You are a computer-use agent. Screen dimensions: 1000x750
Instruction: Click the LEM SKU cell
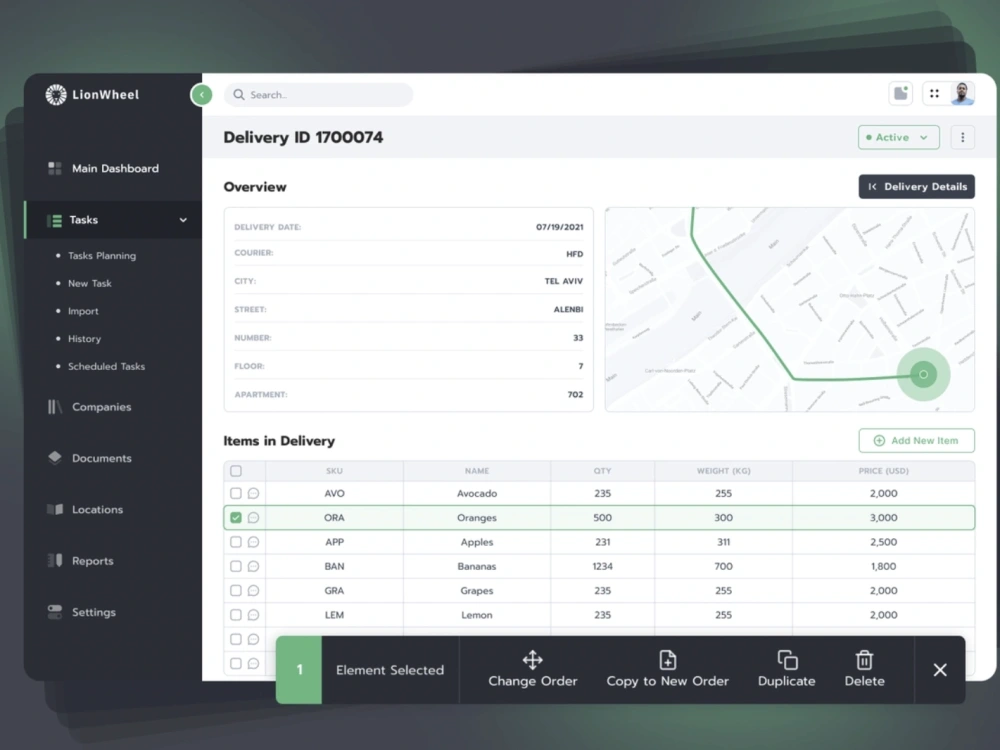[334, 615]
